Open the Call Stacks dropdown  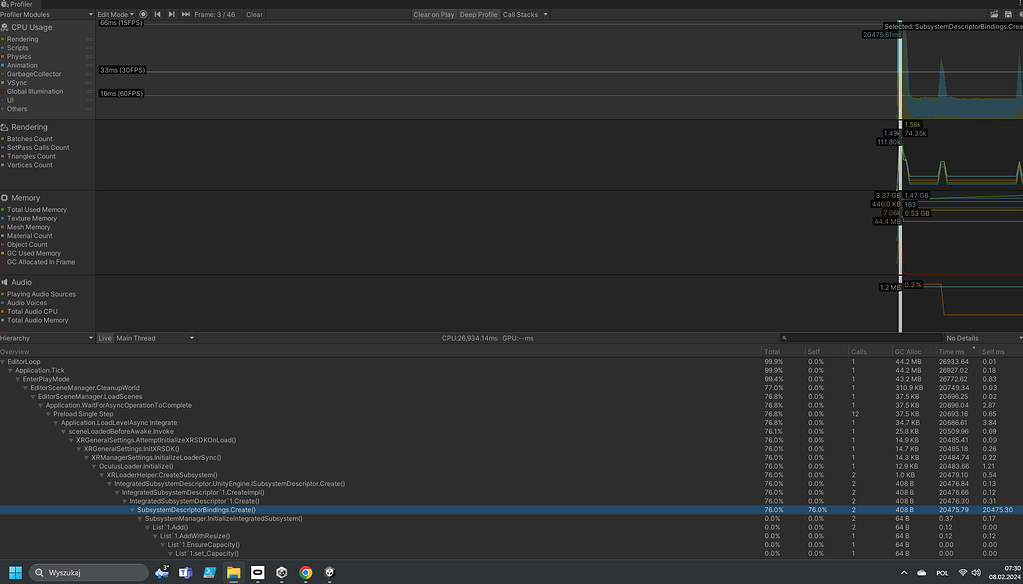point(524,14)
